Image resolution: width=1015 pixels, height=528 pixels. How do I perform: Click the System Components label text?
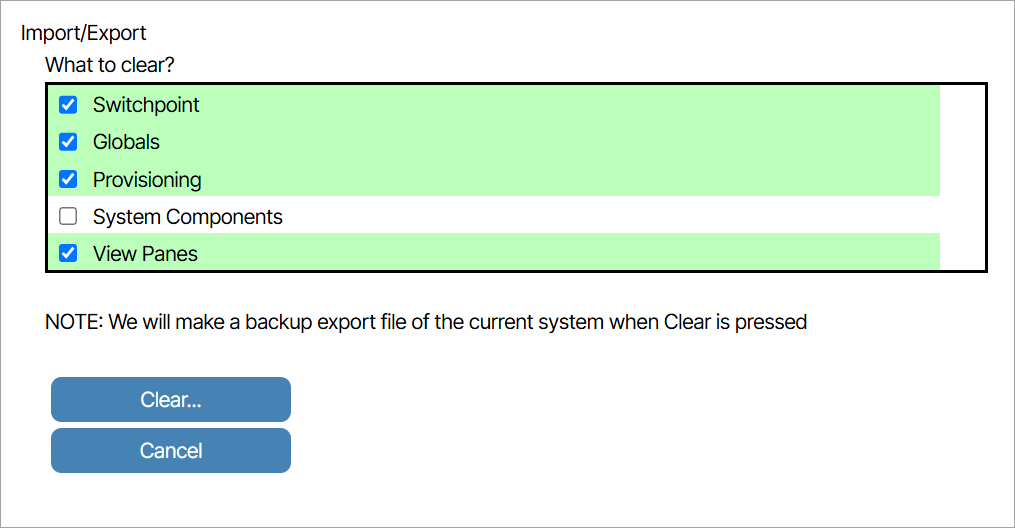click(188, 217)
